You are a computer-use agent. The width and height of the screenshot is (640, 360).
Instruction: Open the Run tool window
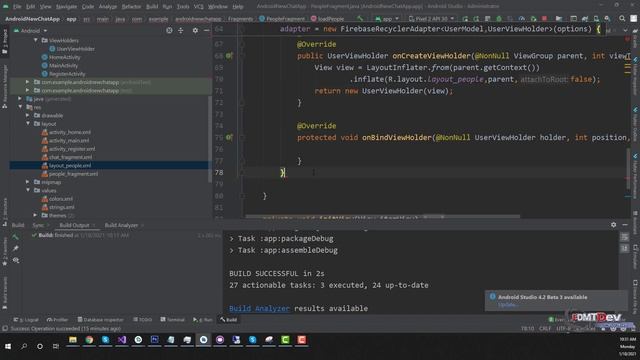click(x=202, y=320)
